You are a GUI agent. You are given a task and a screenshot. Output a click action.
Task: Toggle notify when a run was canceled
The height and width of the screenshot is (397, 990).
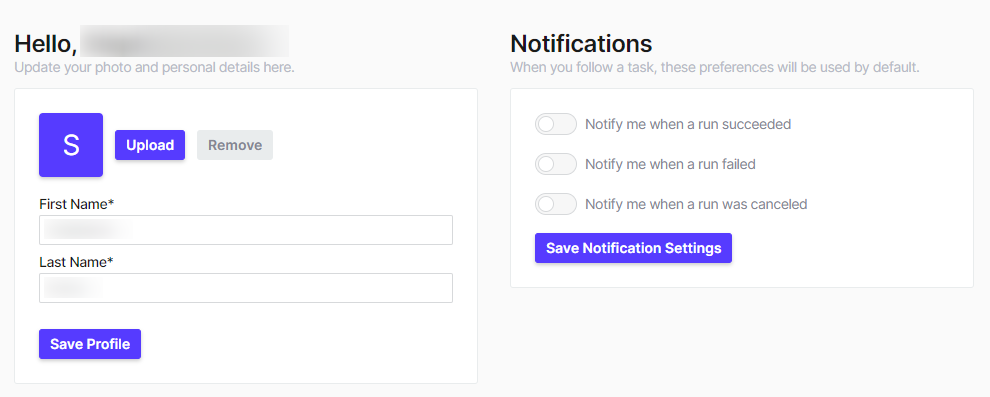(x=556, y=204)
